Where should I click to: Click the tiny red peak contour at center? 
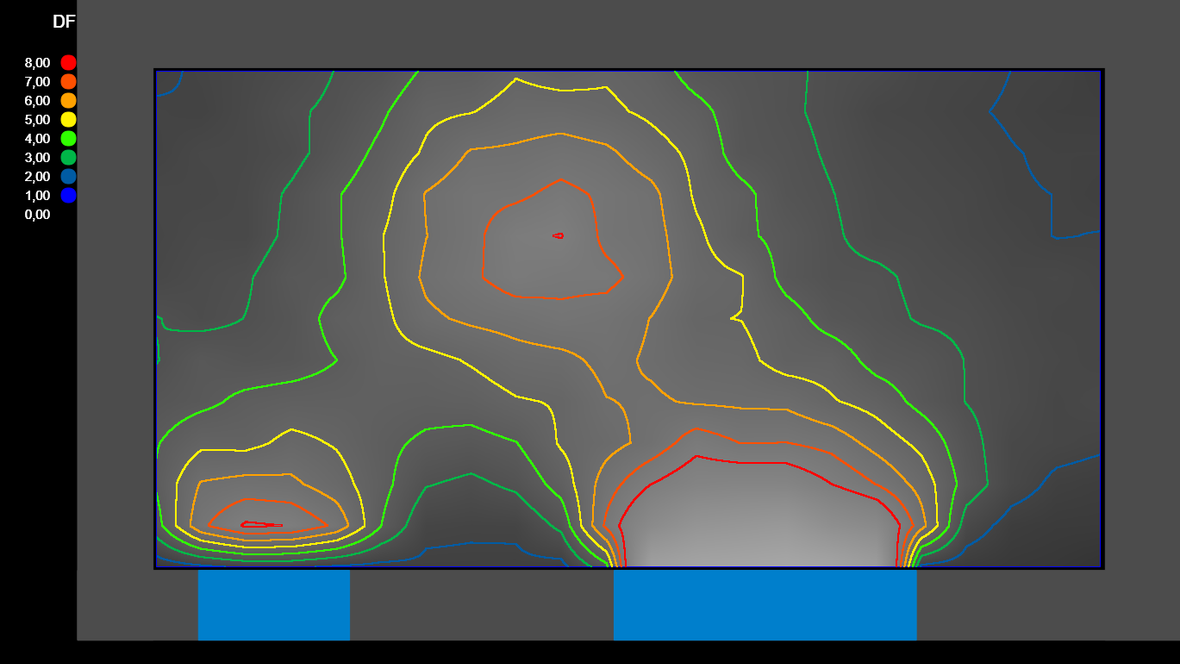coord(558,236)
